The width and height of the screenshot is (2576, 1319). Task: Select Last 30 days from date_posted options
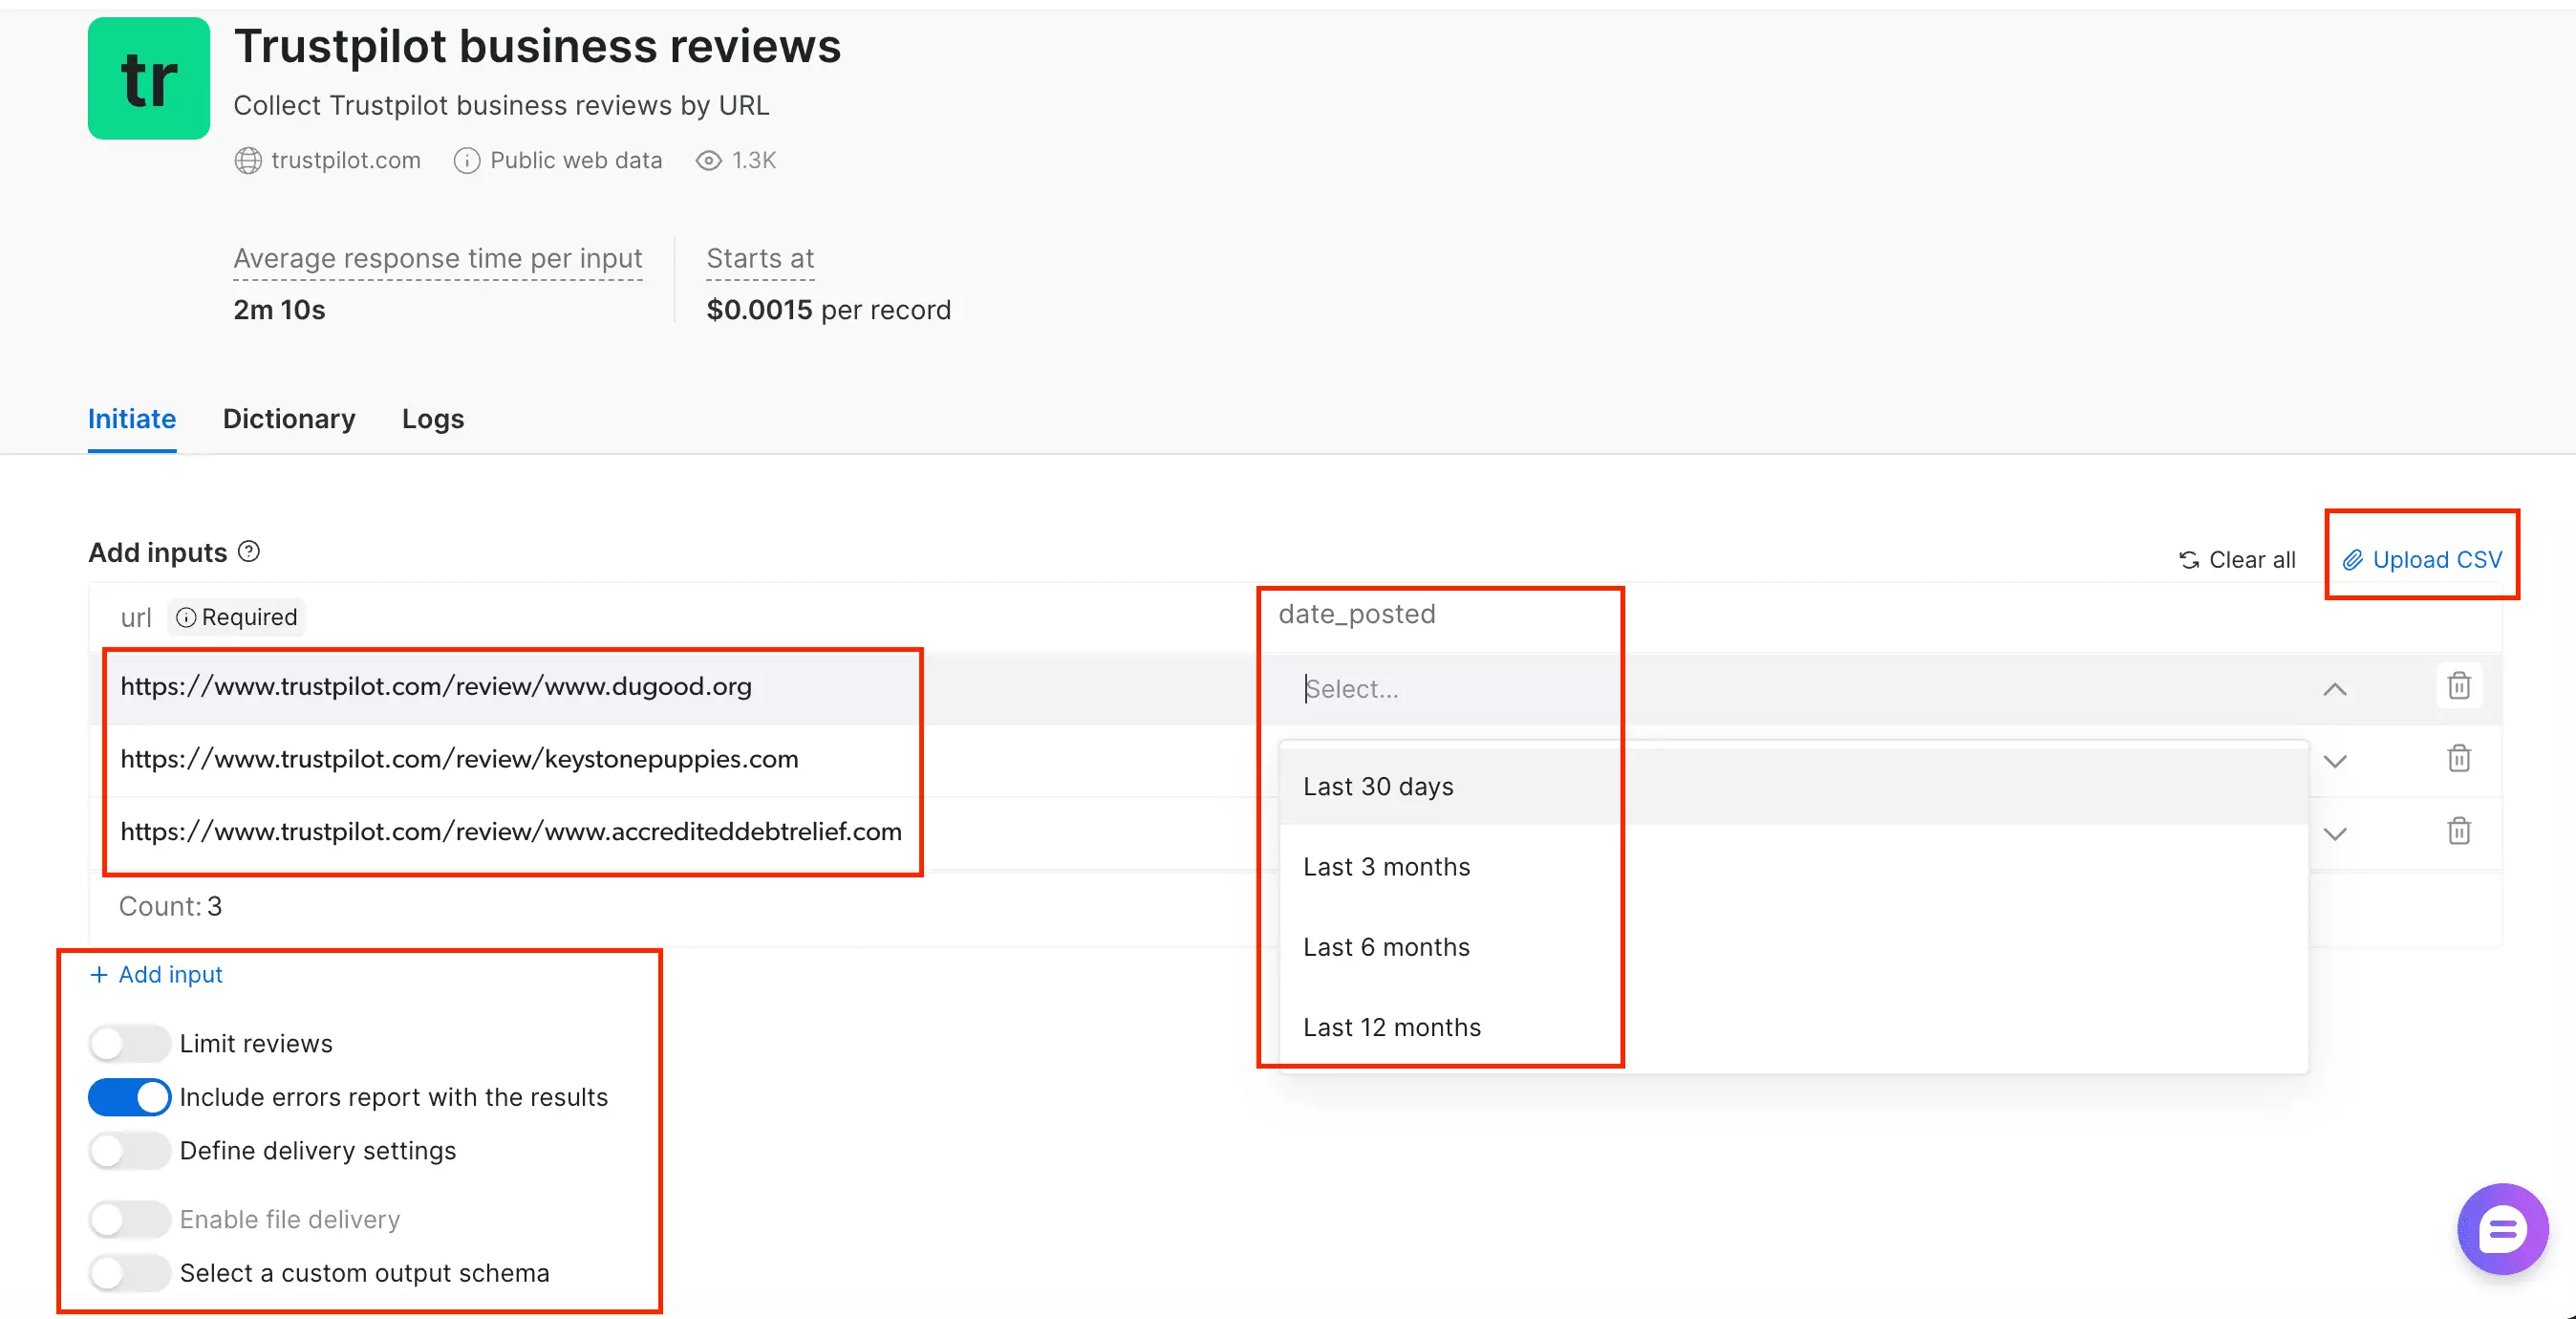tap(1379, 786)
